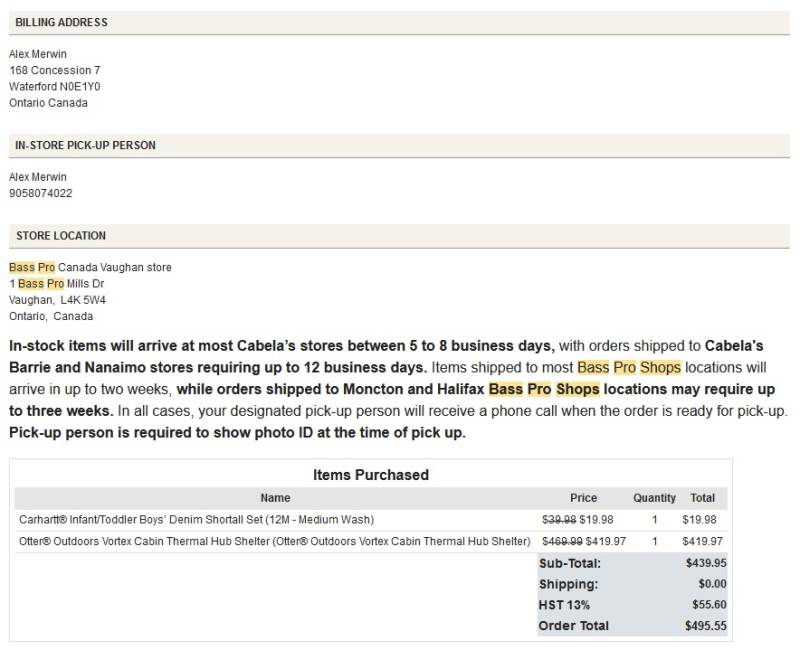This screenshot has width=800, height=669.
Task: Click the Total column header
Action: pos(703,498)
